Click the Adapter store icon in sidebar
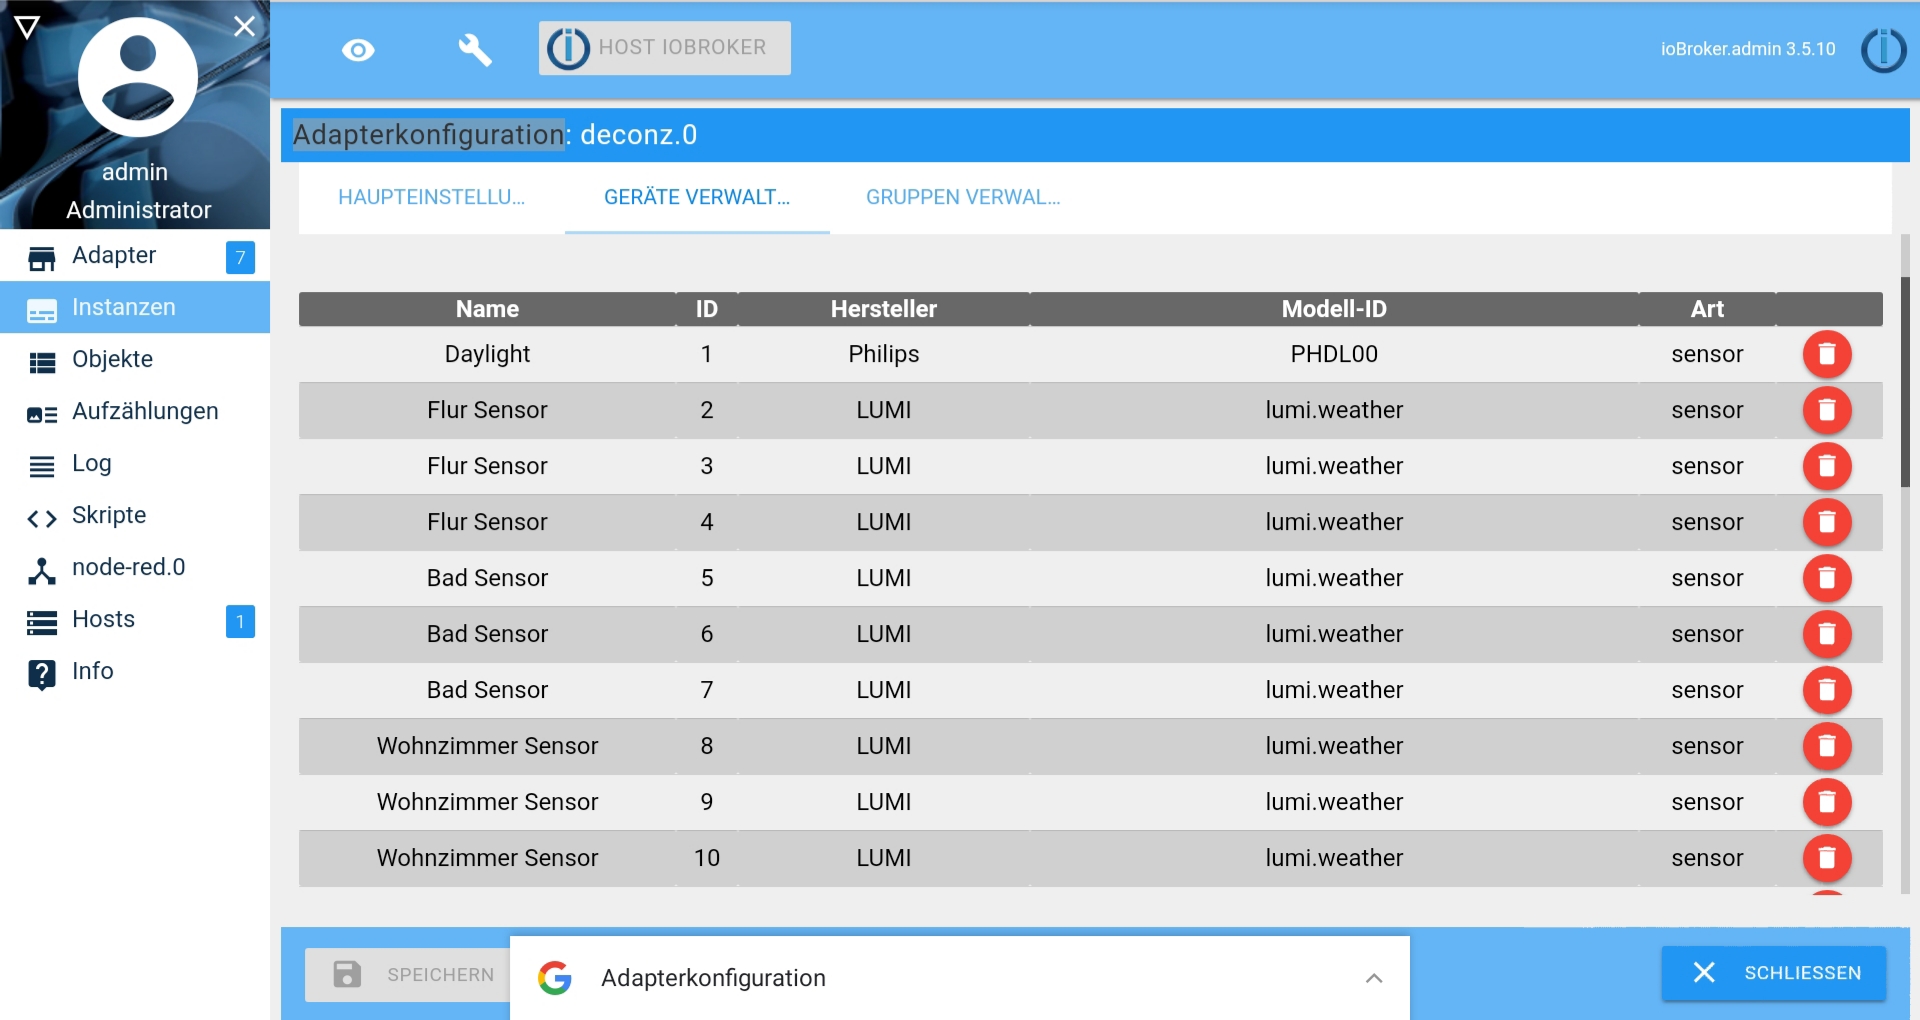The image size is (1920, 1020). click(x=42, y=258)
